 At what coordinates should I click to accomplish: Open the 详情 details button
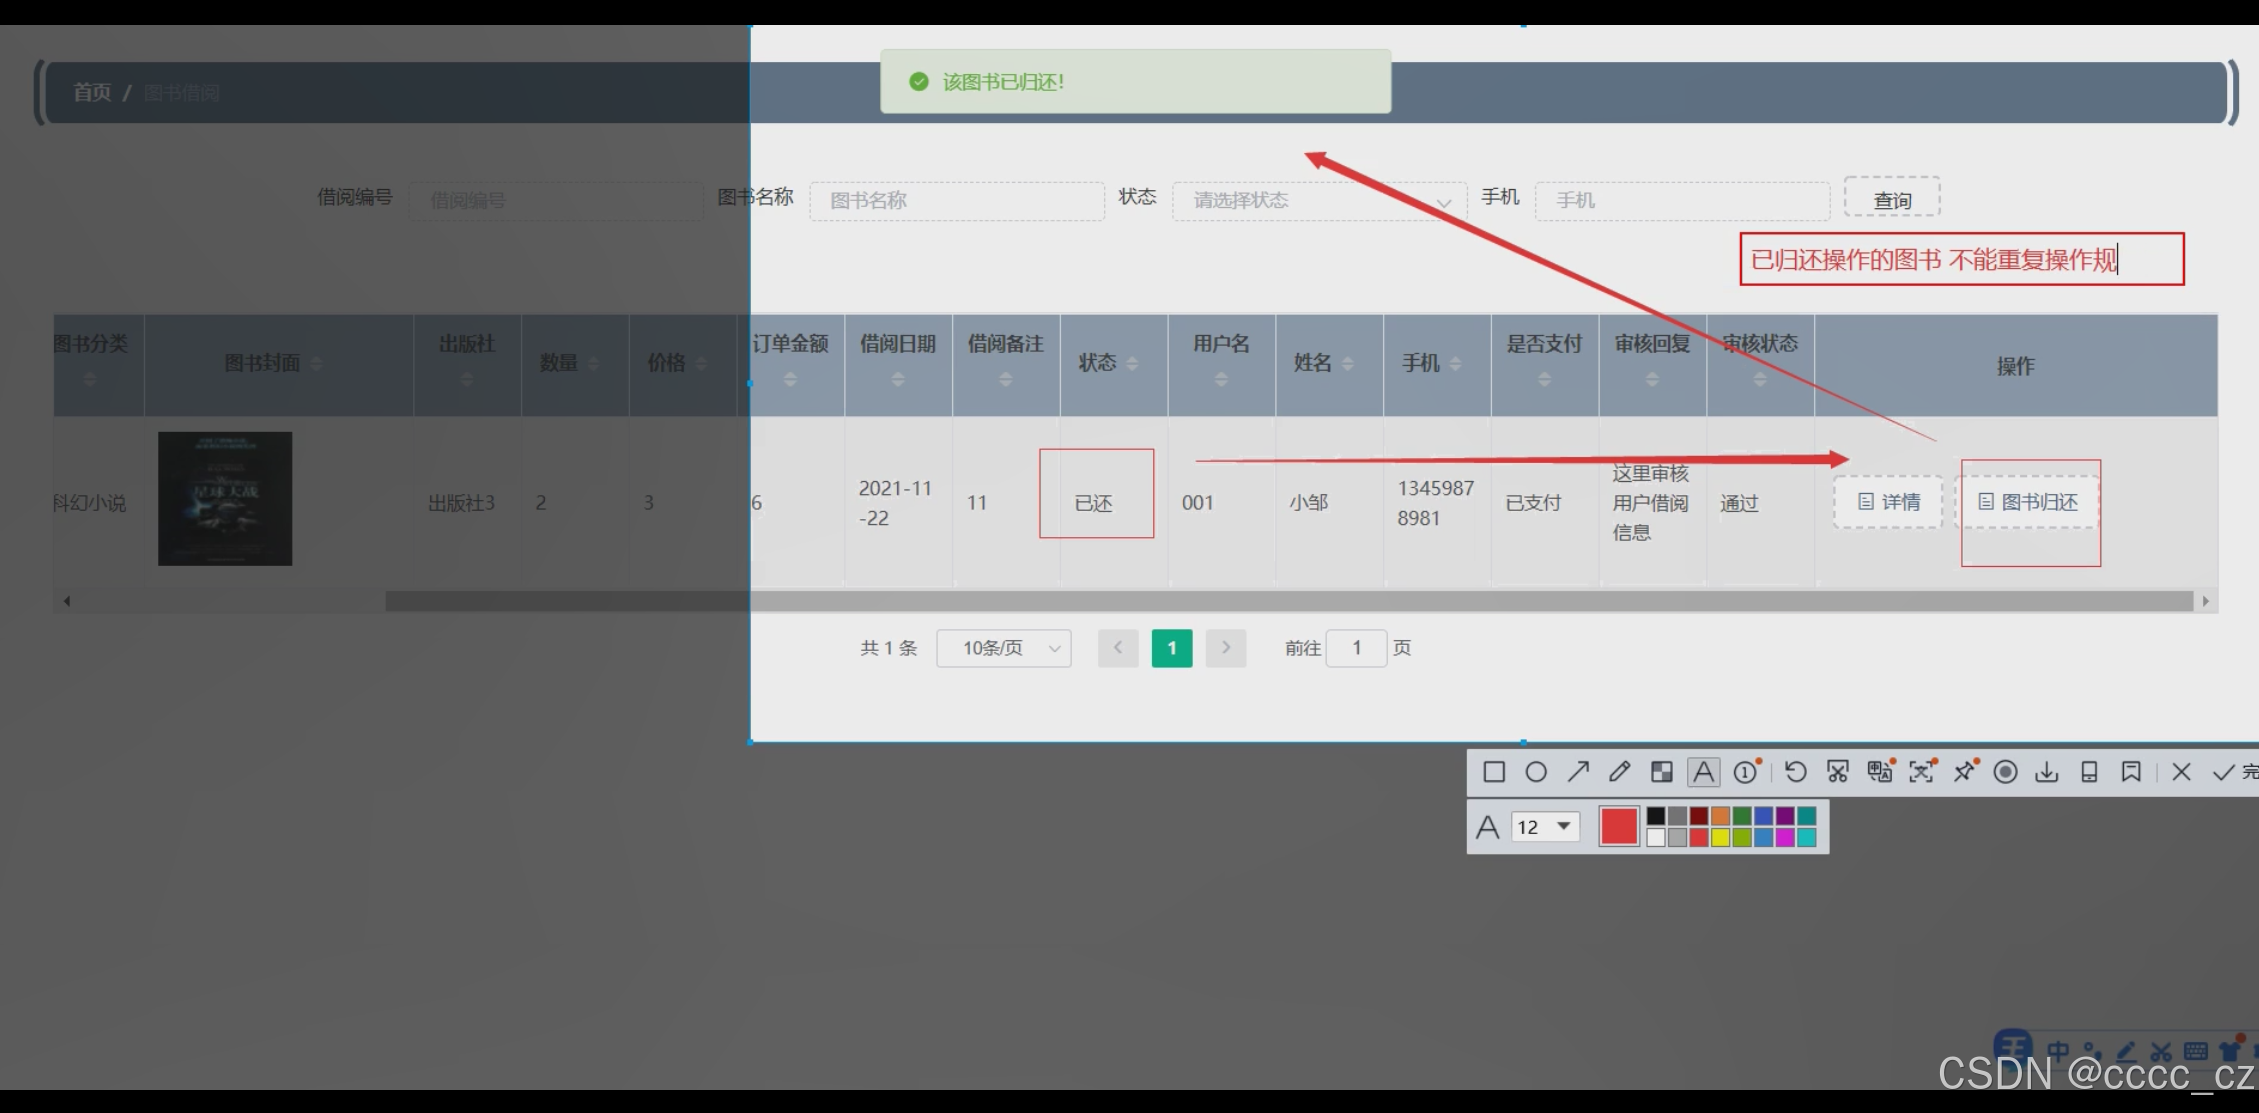coord(1888,502)
